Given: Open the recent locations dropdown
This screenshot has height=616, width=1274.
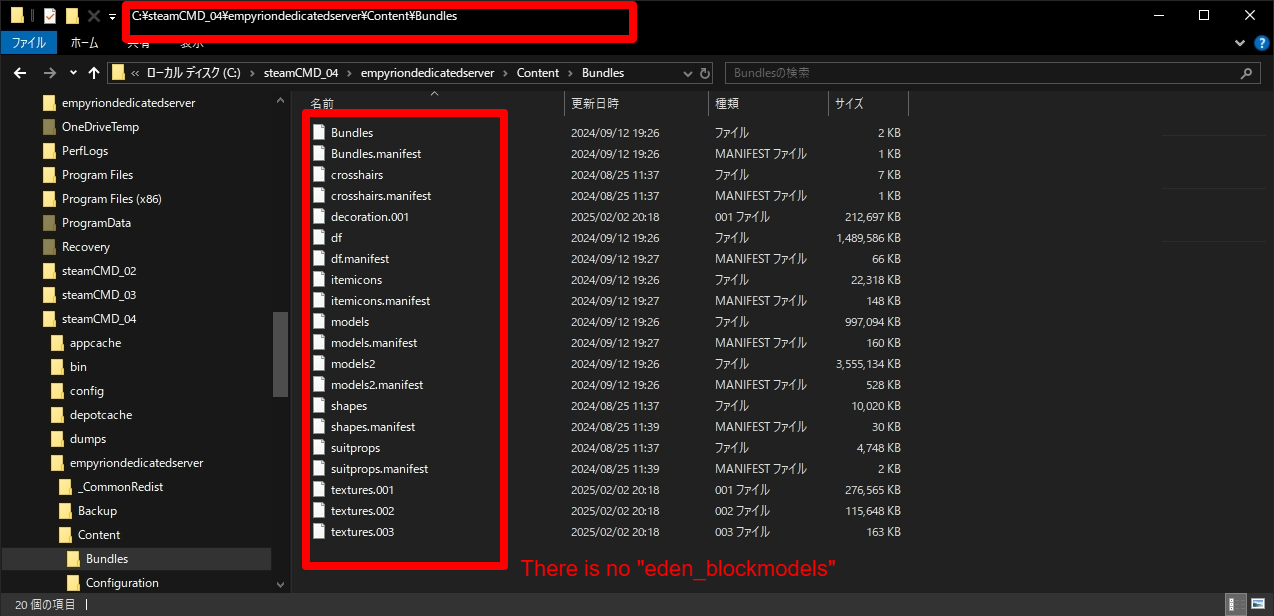Looking at the screenshot, I should pyautogui.click(x=73, y=73).
